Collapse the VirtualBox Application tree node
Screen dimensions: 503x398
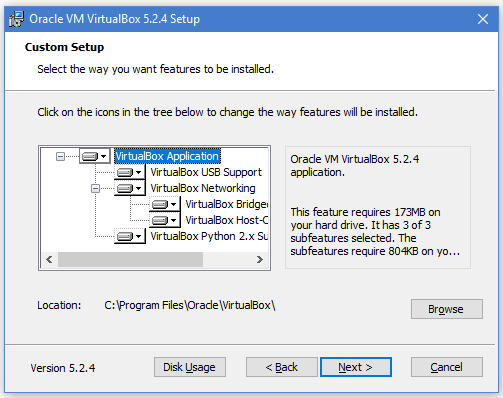point(60,156)
